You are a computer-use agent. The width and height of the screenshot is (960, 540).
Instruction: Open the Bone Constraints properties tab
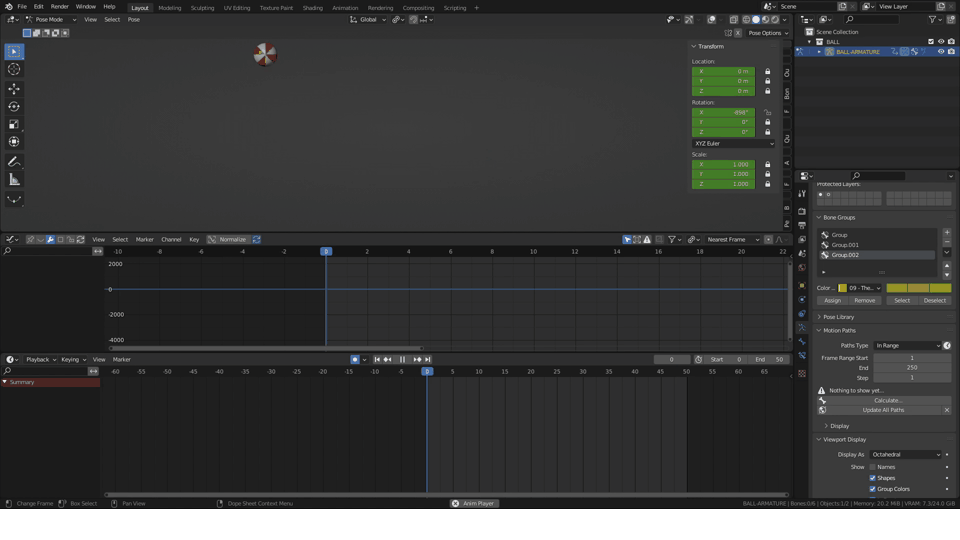pos(802,356)
